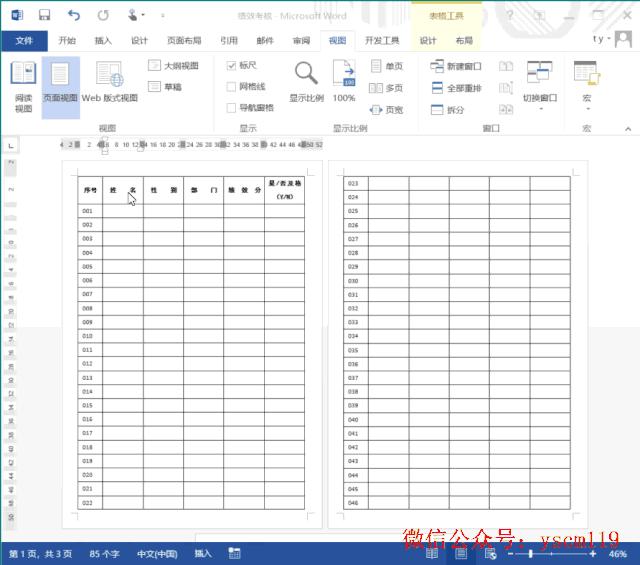The height and width of the screenshot is (565, 640).
Task: Open the table tools 布局 tab
Action: tap(464, 40)
